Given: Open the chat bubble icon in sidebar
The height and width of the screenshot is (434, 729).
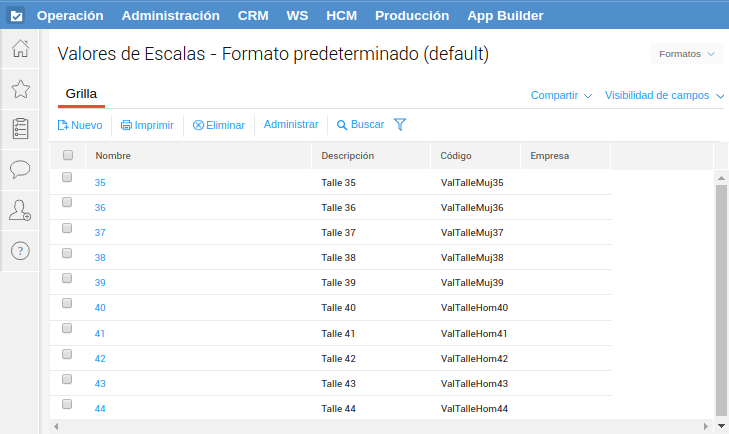Looking at the screenshot, I should pyautogui.click(x=20, y=169).
